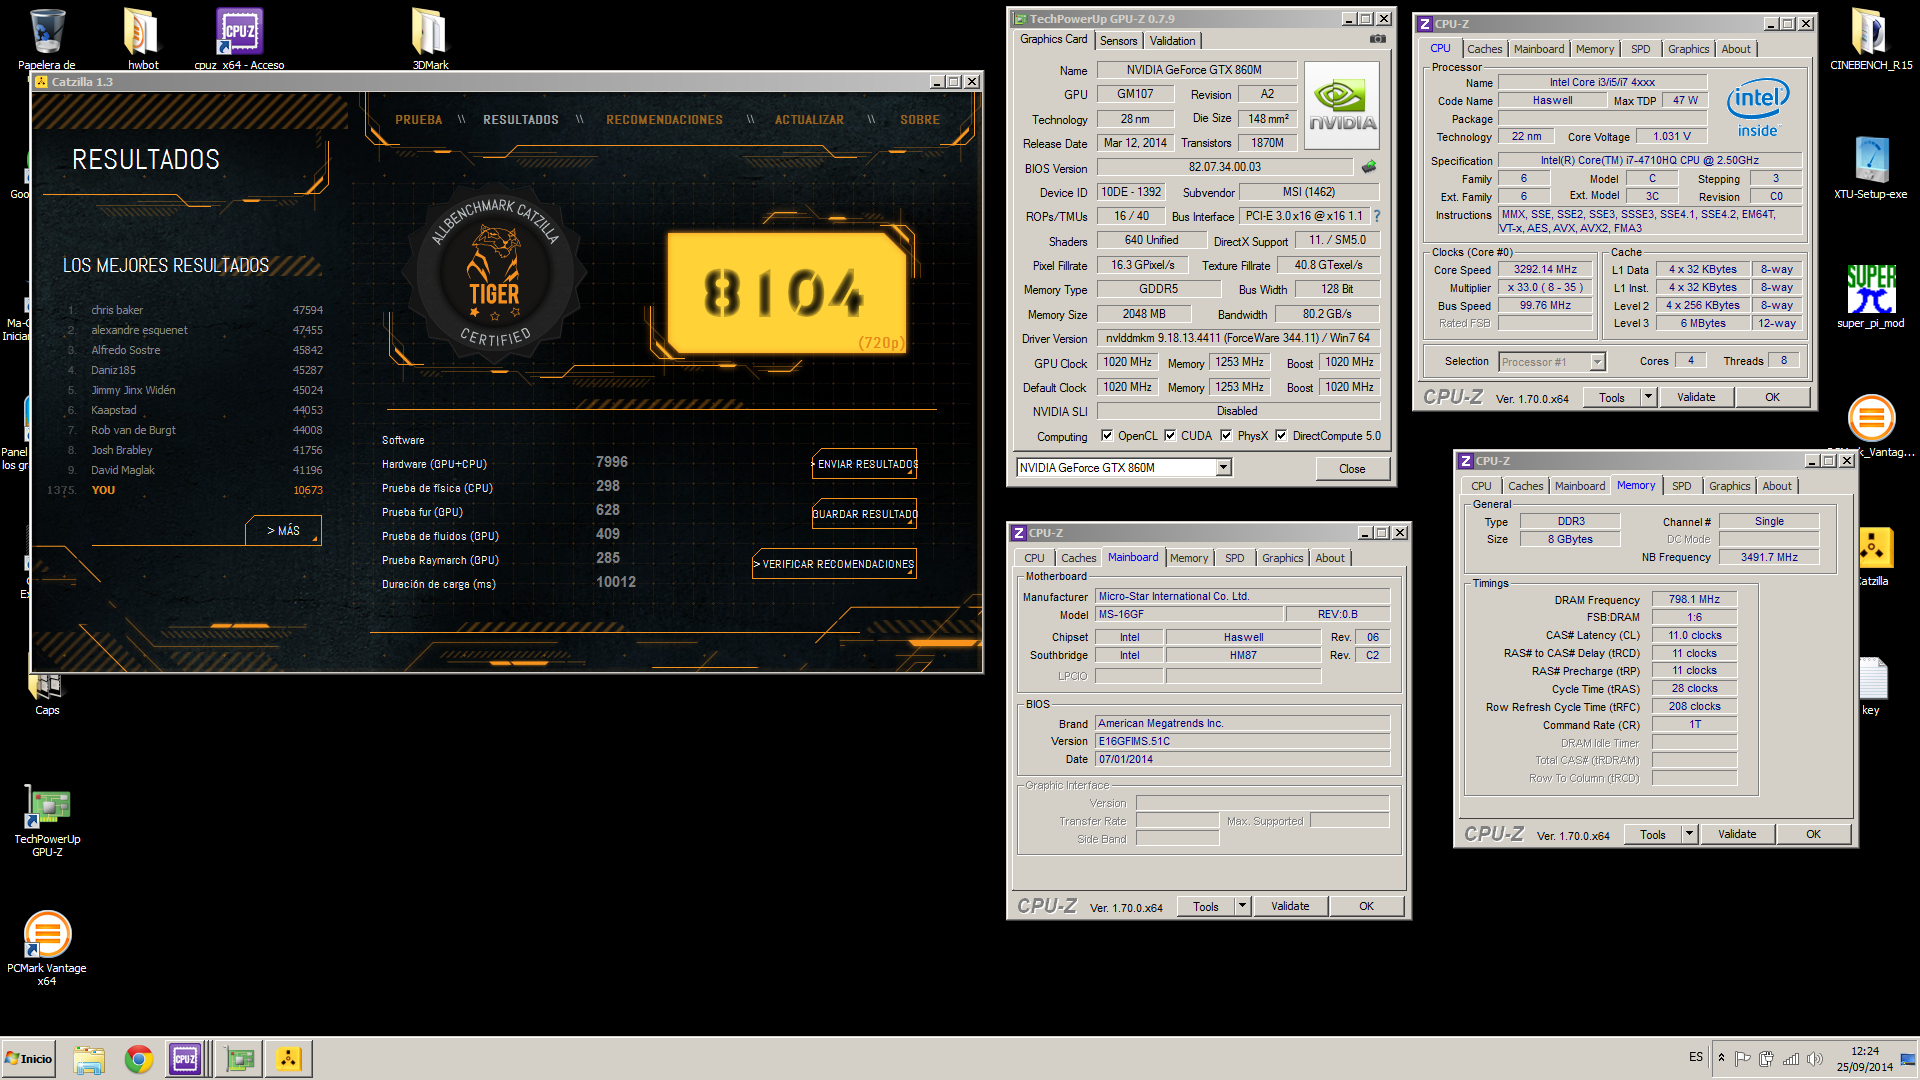Image resolution: width=1920 pixels, height=1080 pixels.
Task: Open Tools dropdown arrow in CPU-Z CPU window
Action: point(1647,397)
